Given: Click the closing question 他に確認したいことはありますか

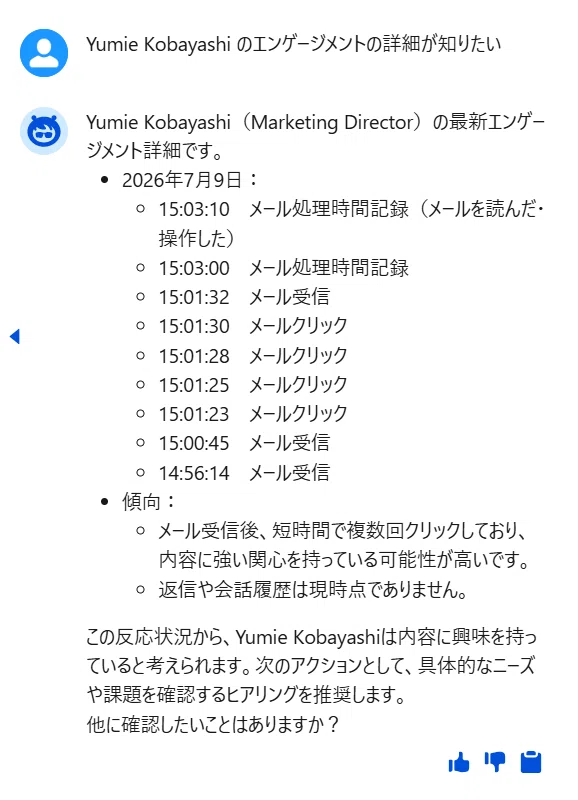Looking at the screenshot, I should pyautogui.click(x=212, y=724).
